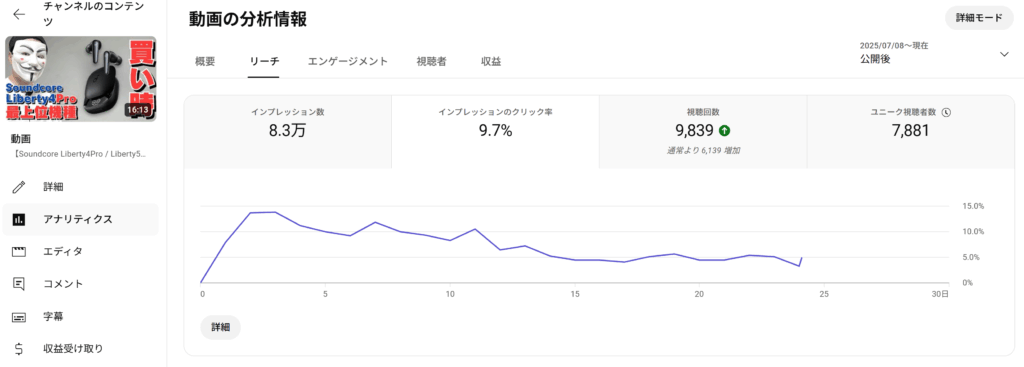Click the 詳細 button below the chart
Viewport: 1024px width, 367px height.
click(x=221, y=327)
